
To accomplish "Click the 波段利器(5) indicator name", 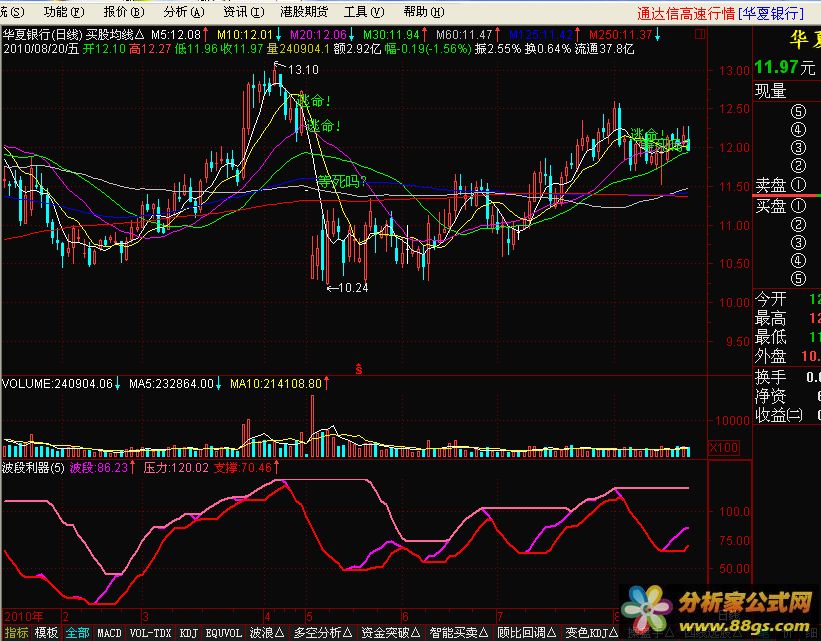I will tap(33, 468).
